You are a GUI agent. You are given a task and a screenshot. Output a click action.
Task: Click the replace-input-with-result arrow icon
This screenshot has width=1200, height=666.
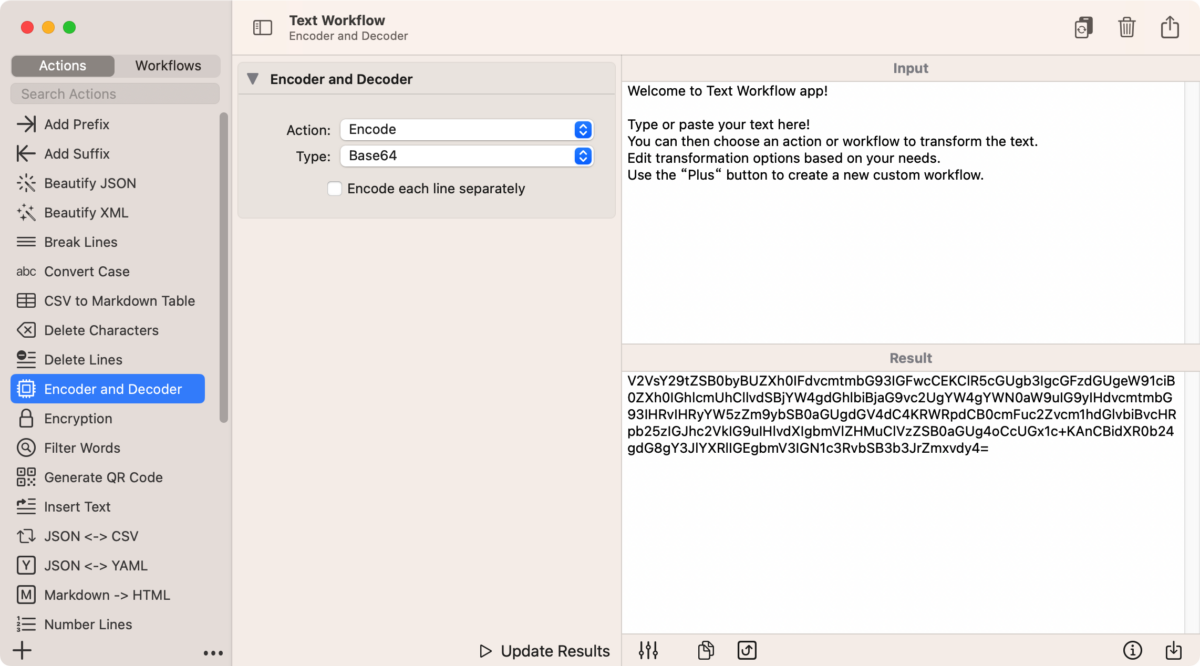click(x=747, y=651)
